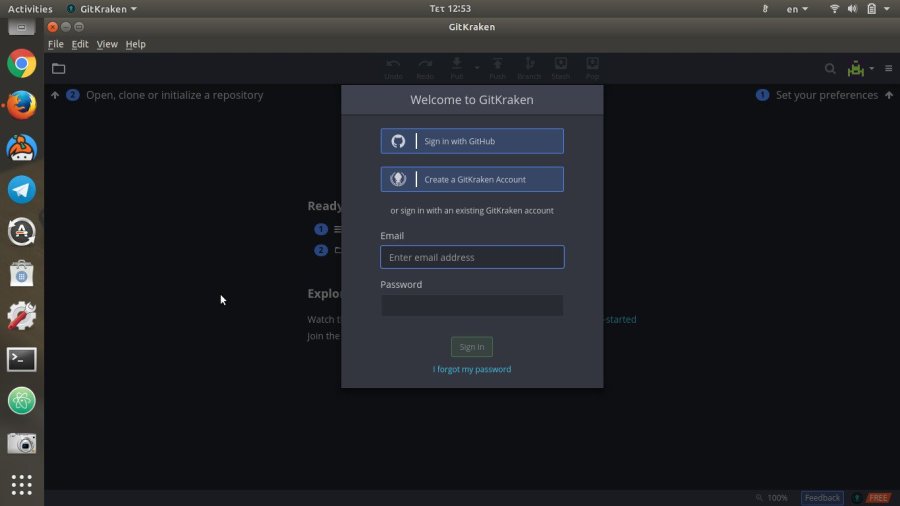This screenshot has height=506, width=900.
Task: Show applications grid in dock
Action: [x=22, y=485]
